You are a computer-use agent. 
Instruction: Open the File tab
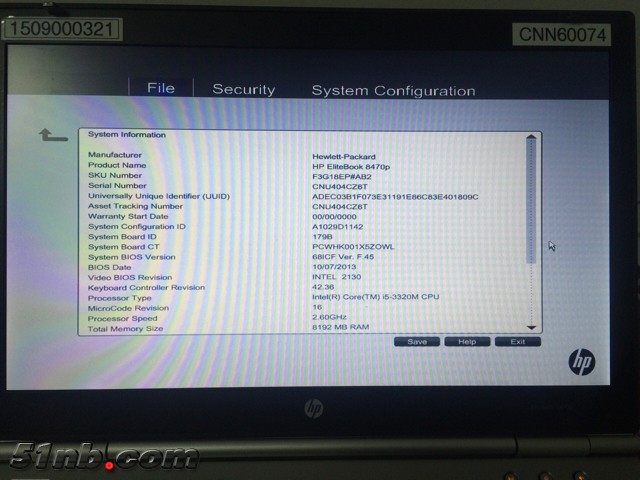click(x=161, y=88)
